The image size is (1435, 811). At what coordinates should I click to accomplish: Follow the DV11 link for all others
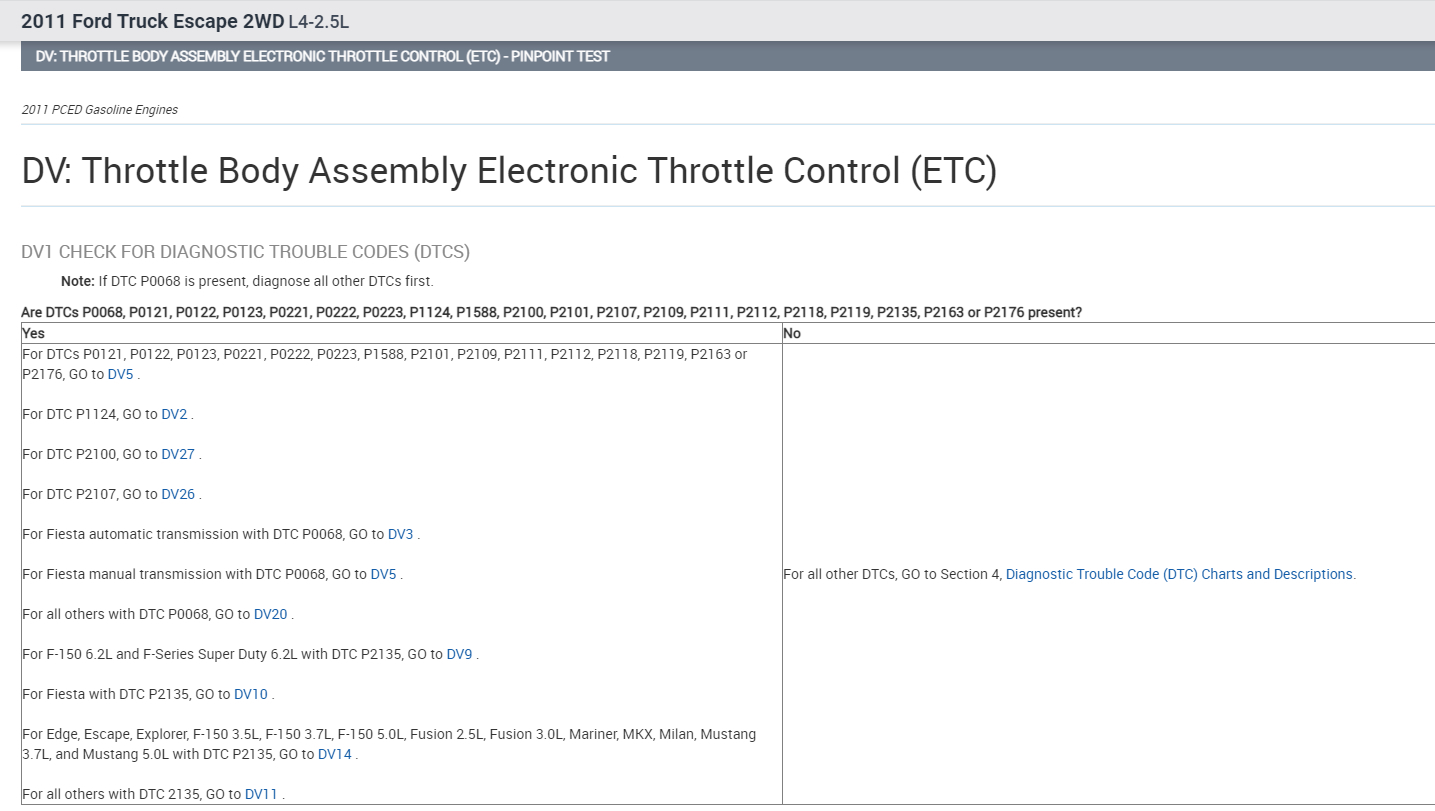[x=261, y=794]
